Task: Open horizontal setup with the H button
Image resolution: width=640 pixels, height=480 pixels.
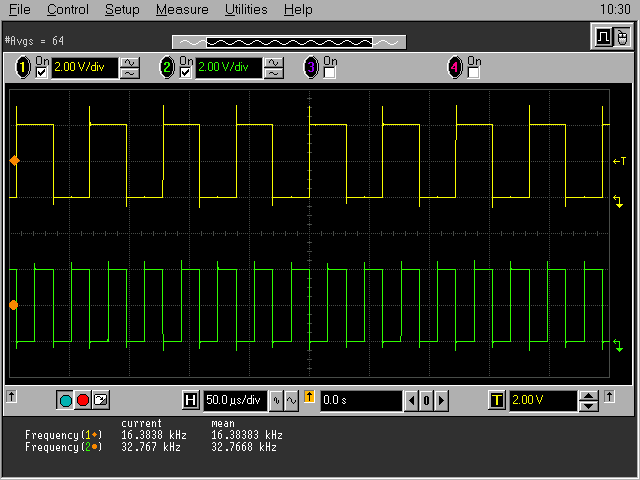Action: click(191, 401)
